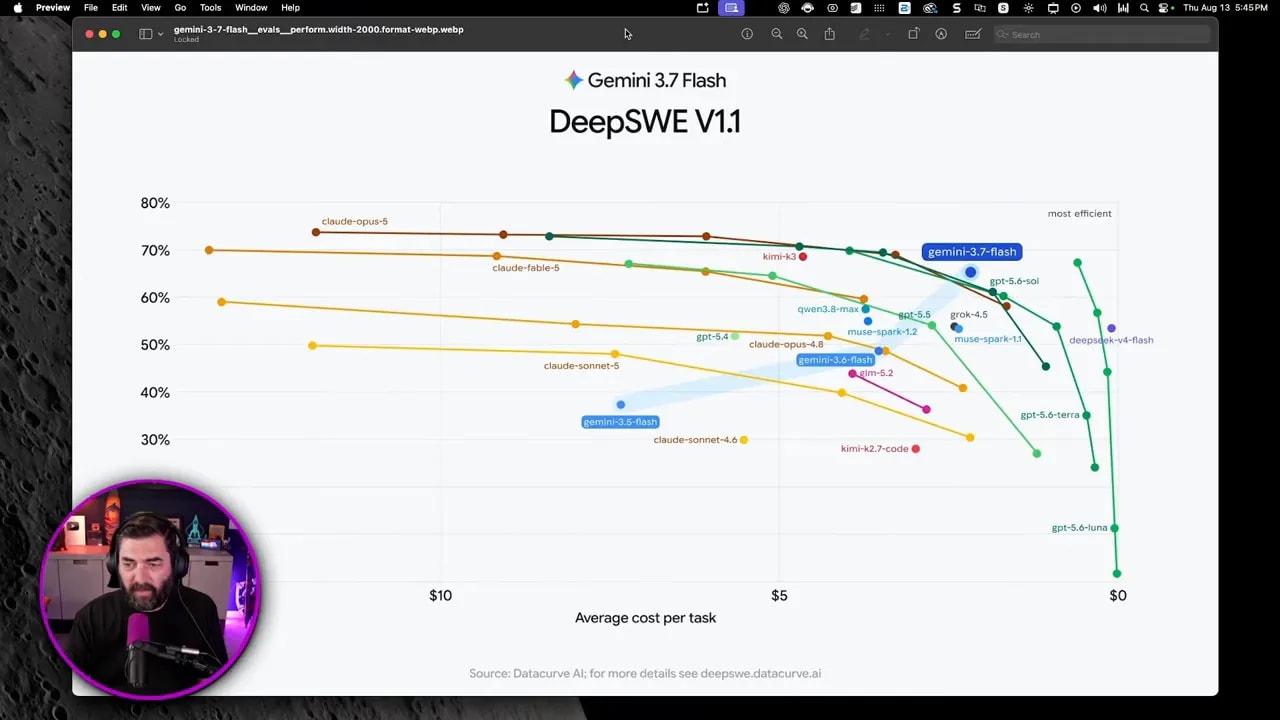Click the minimize window button in Preview
This screenshot has height=720, width=1280.
(102, 34)
